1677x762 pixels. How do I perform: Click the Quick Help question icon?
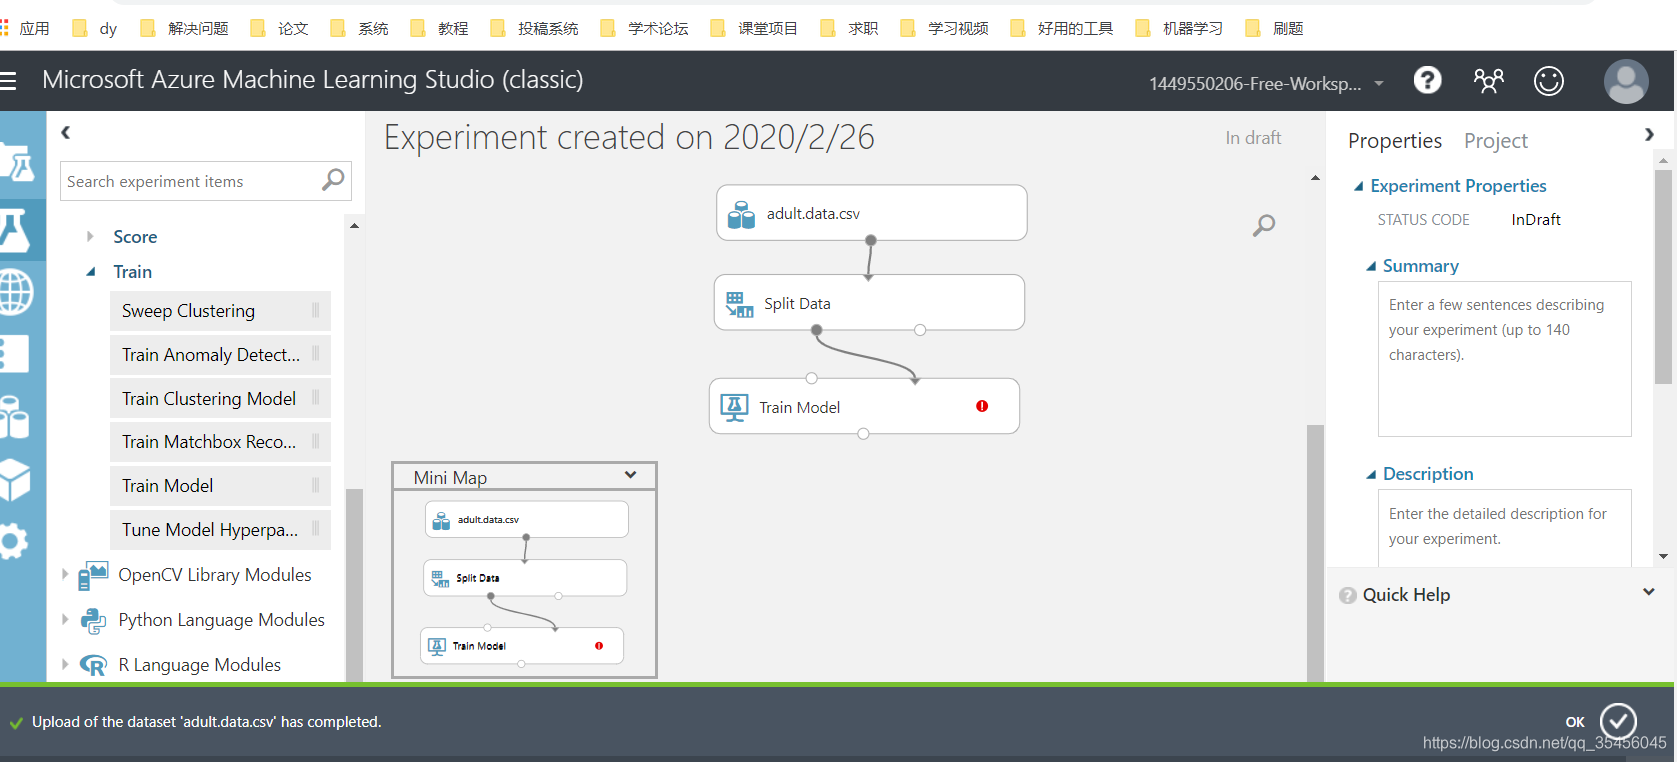click(x=1348, y=595)
